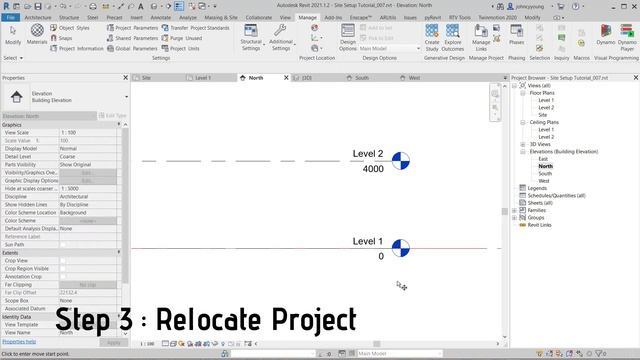640x360 pixels.
Task: Close the Properties palette
Action: pos(126,78)
